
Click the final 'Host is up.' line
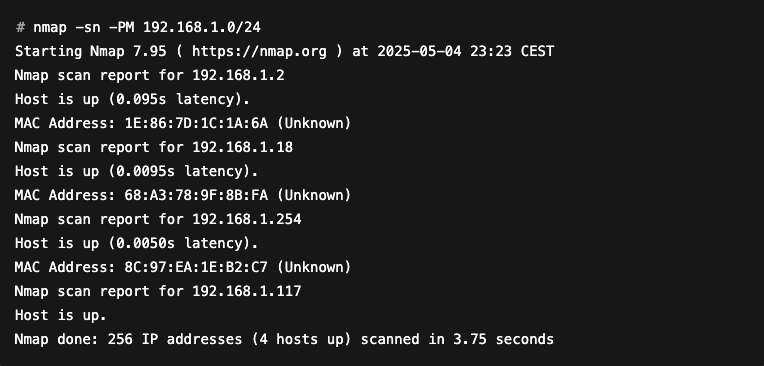60,315
